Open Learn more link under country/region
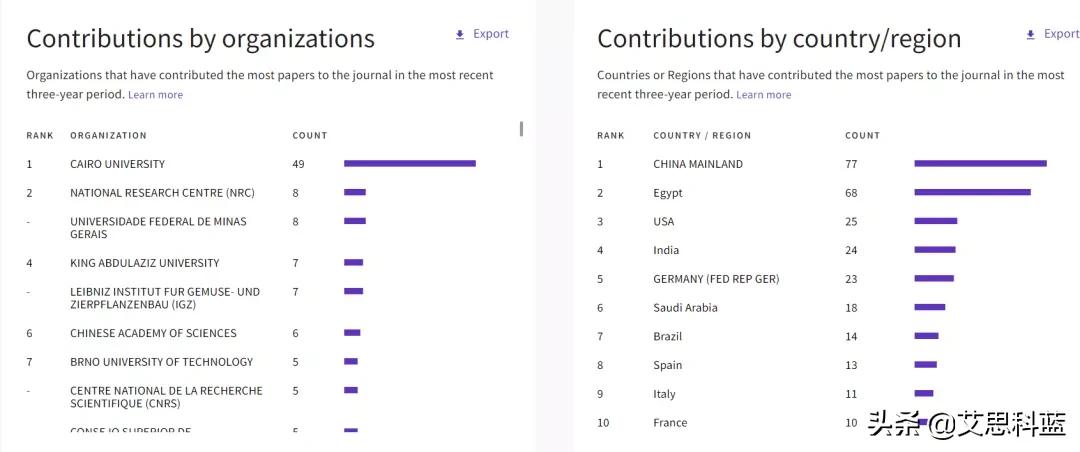Image resolution: width=1080 pixels, height=452 pixels. tap(763, 95)
